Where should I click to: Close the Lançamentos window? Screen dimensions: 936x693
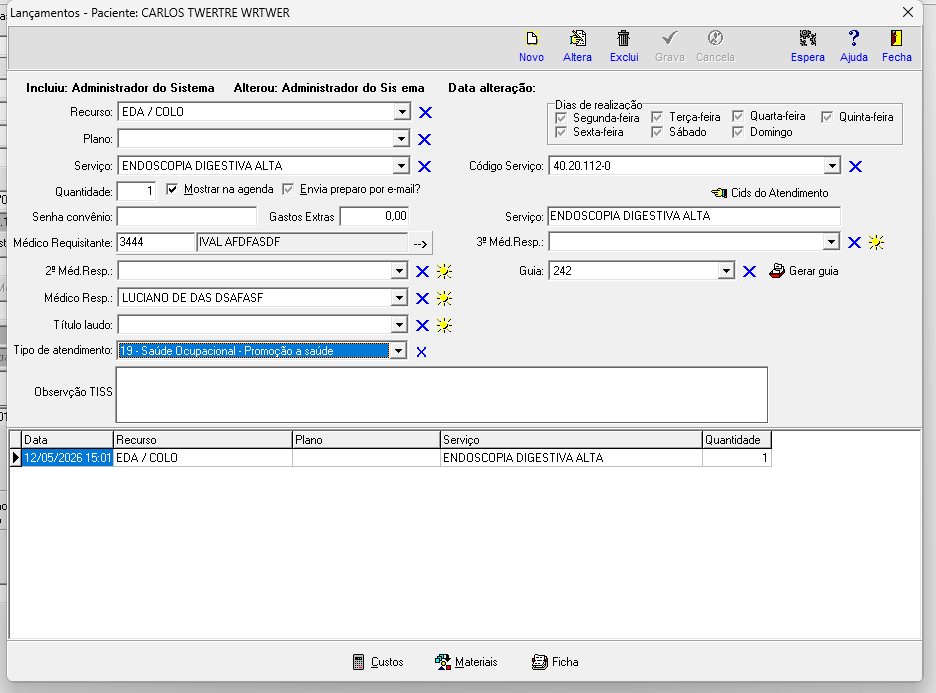coord(908,13)
